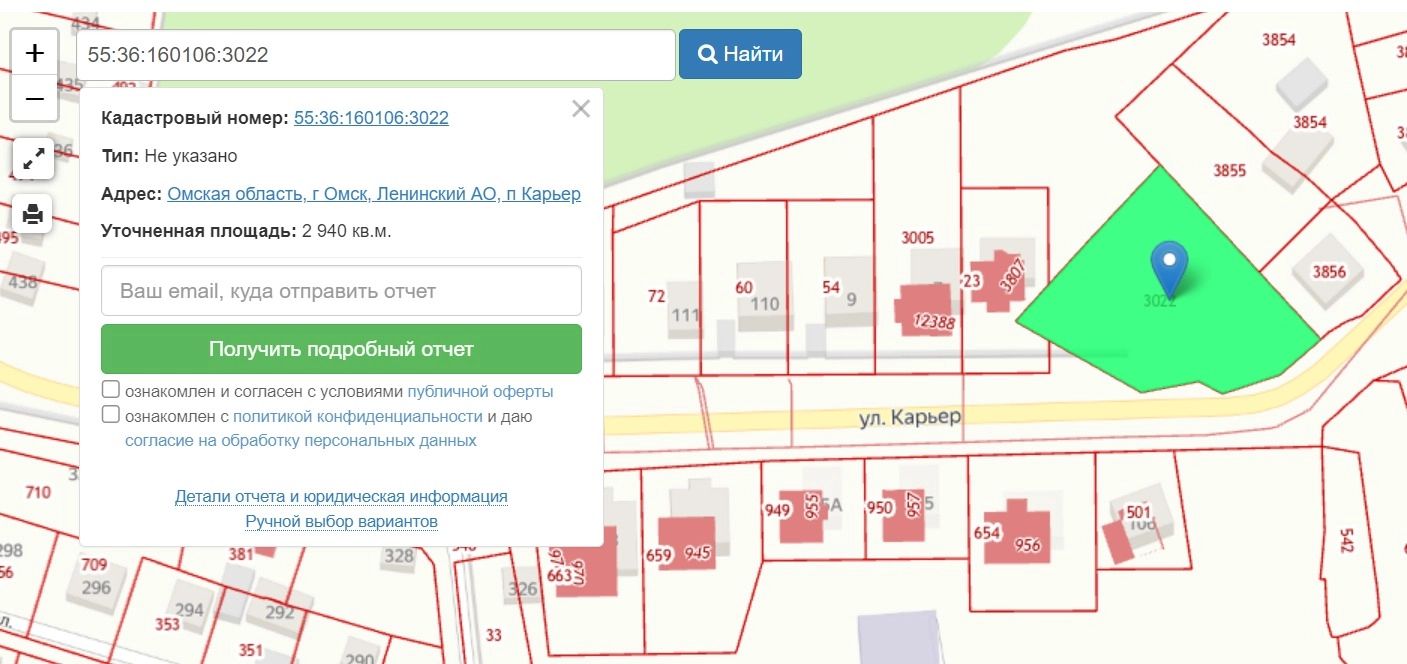
Task: Open политикой конфиденциальности link
Action: (x=357, y=416)
